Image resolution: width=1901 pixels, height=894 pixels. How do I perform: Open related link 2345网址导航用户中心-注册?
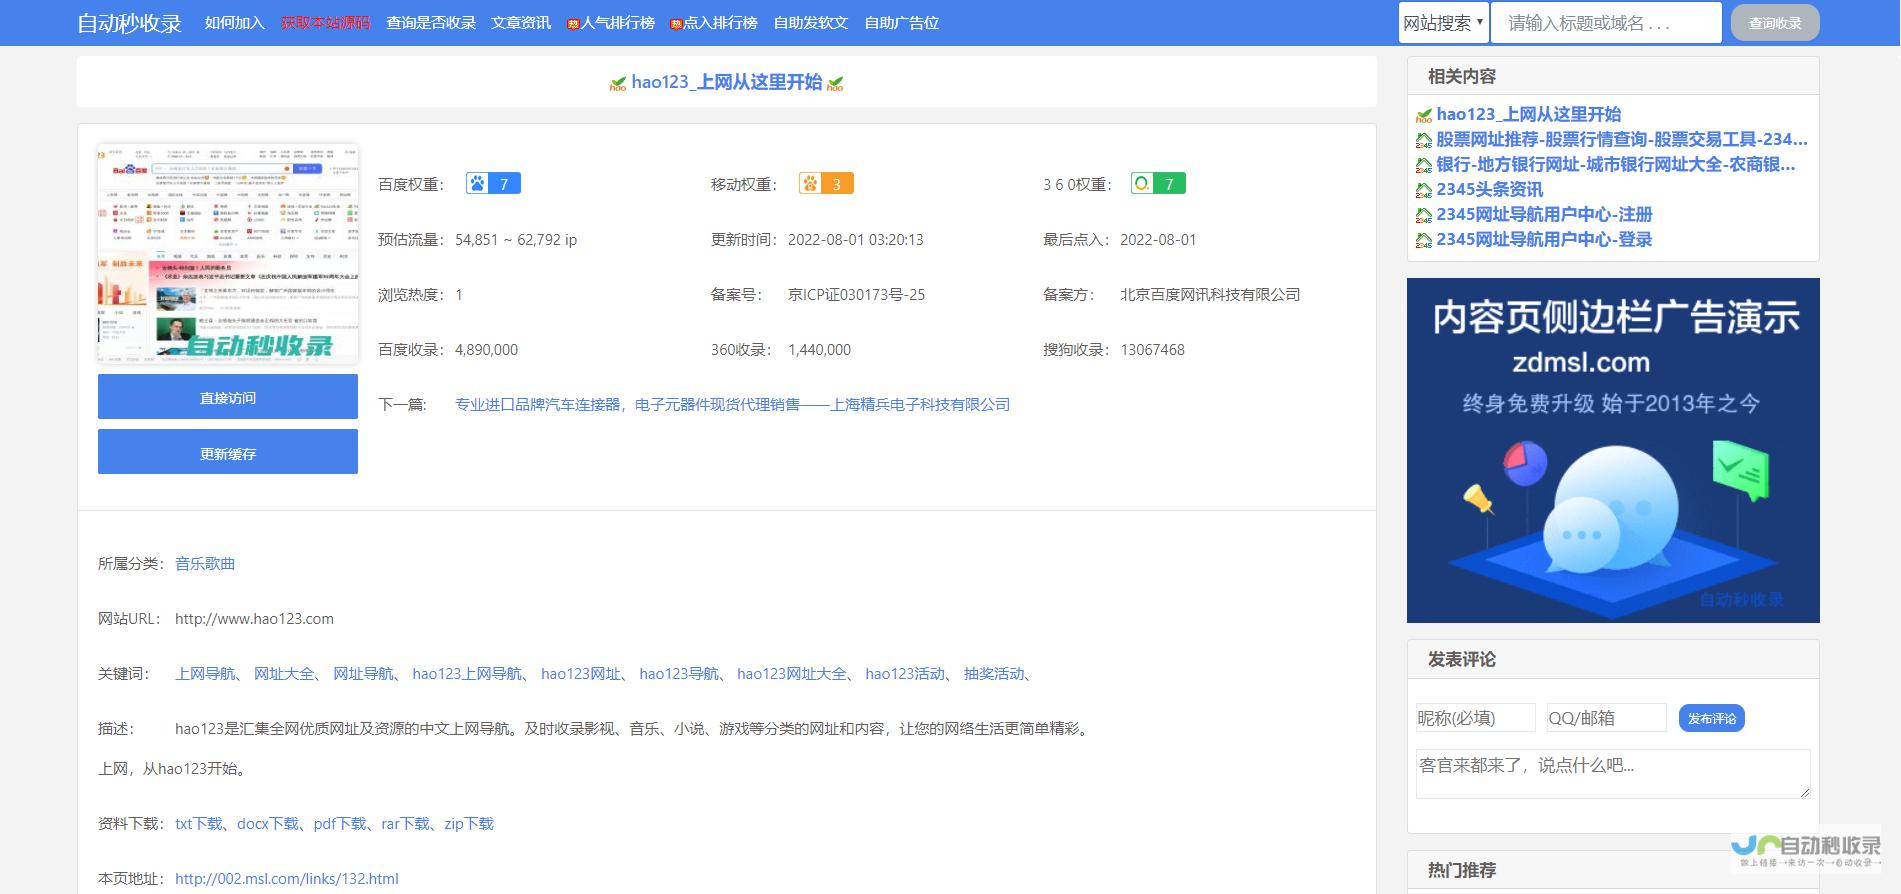click(1544, 215)
